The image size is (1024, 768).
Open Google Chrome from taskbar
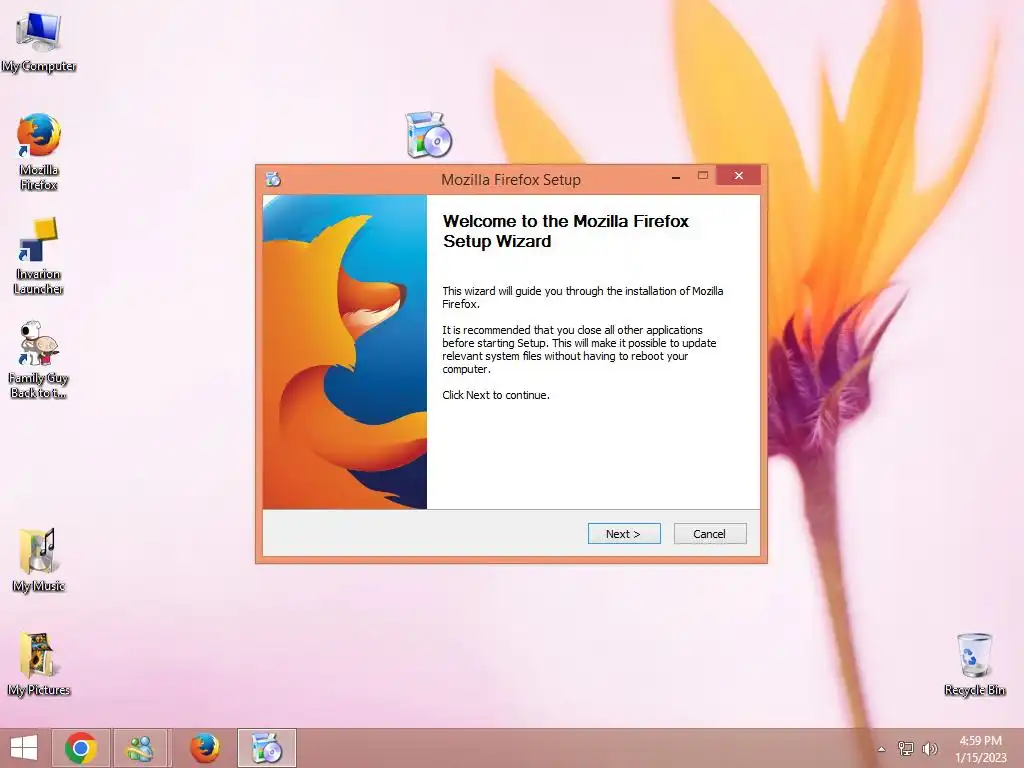click(81, 748)
